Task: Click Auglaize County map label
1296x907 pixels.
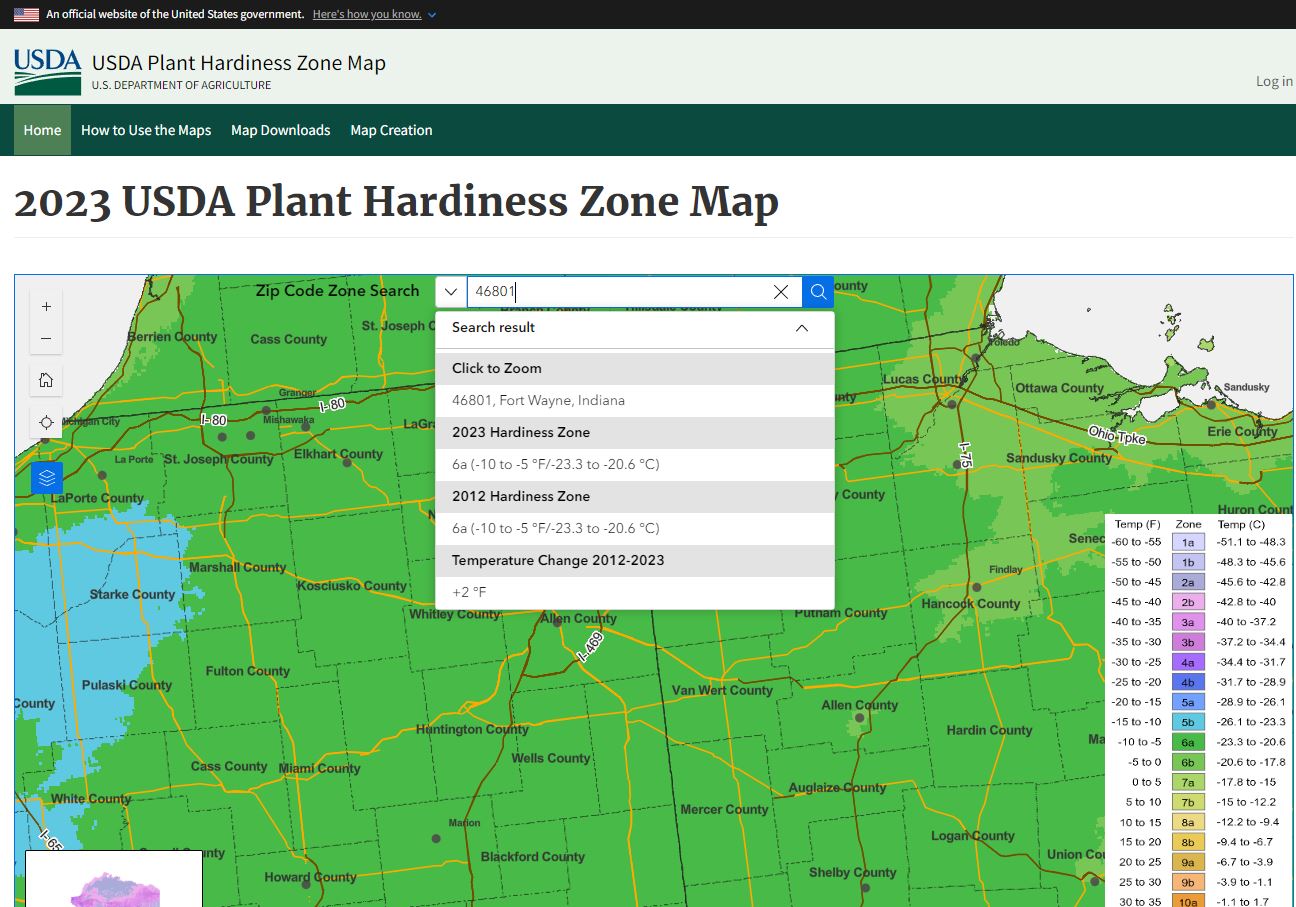Action: tap(837, 787)
